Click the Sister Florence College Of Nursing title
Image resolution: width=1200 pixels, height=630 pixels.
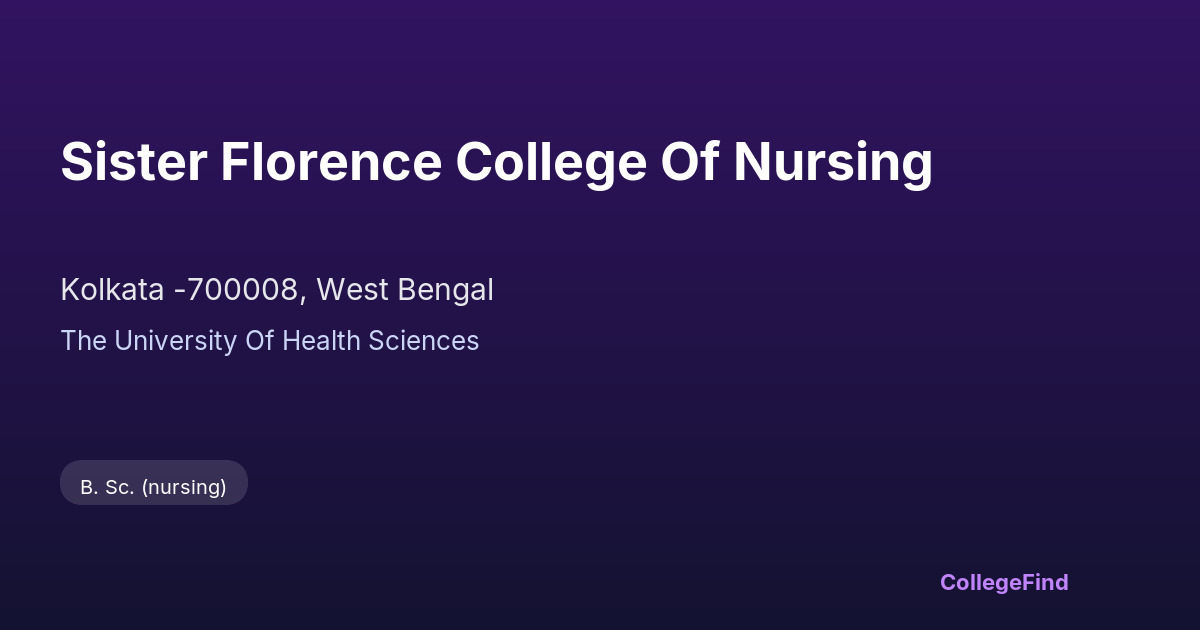[x=496, y=162]
